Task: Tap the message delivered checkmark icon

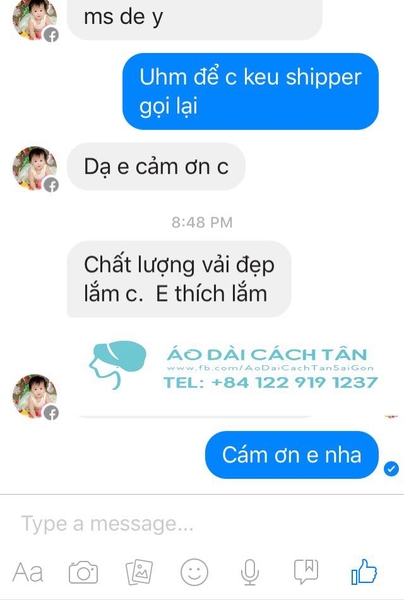Action: (391, 469)
